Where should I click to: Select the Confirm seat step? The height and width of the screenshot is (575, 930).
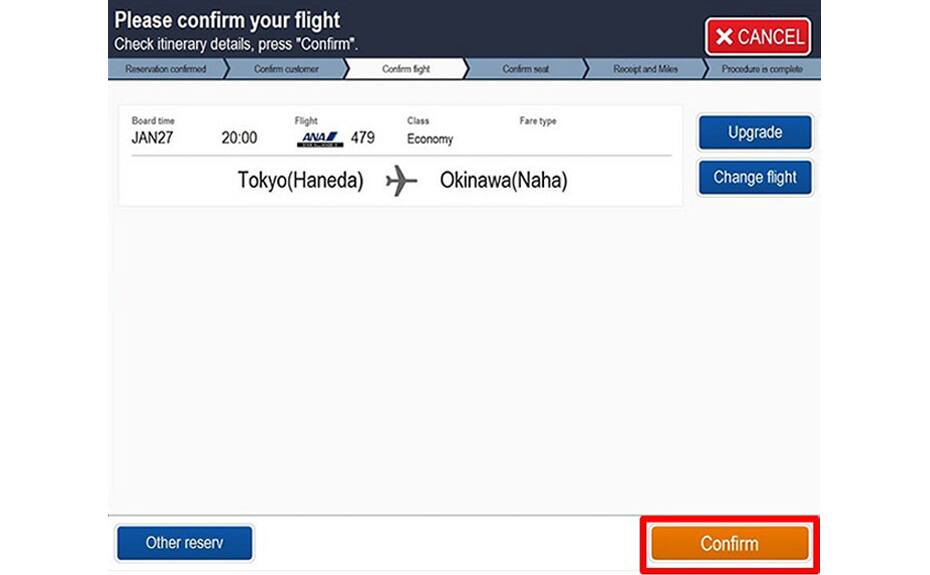click(525, 69)
